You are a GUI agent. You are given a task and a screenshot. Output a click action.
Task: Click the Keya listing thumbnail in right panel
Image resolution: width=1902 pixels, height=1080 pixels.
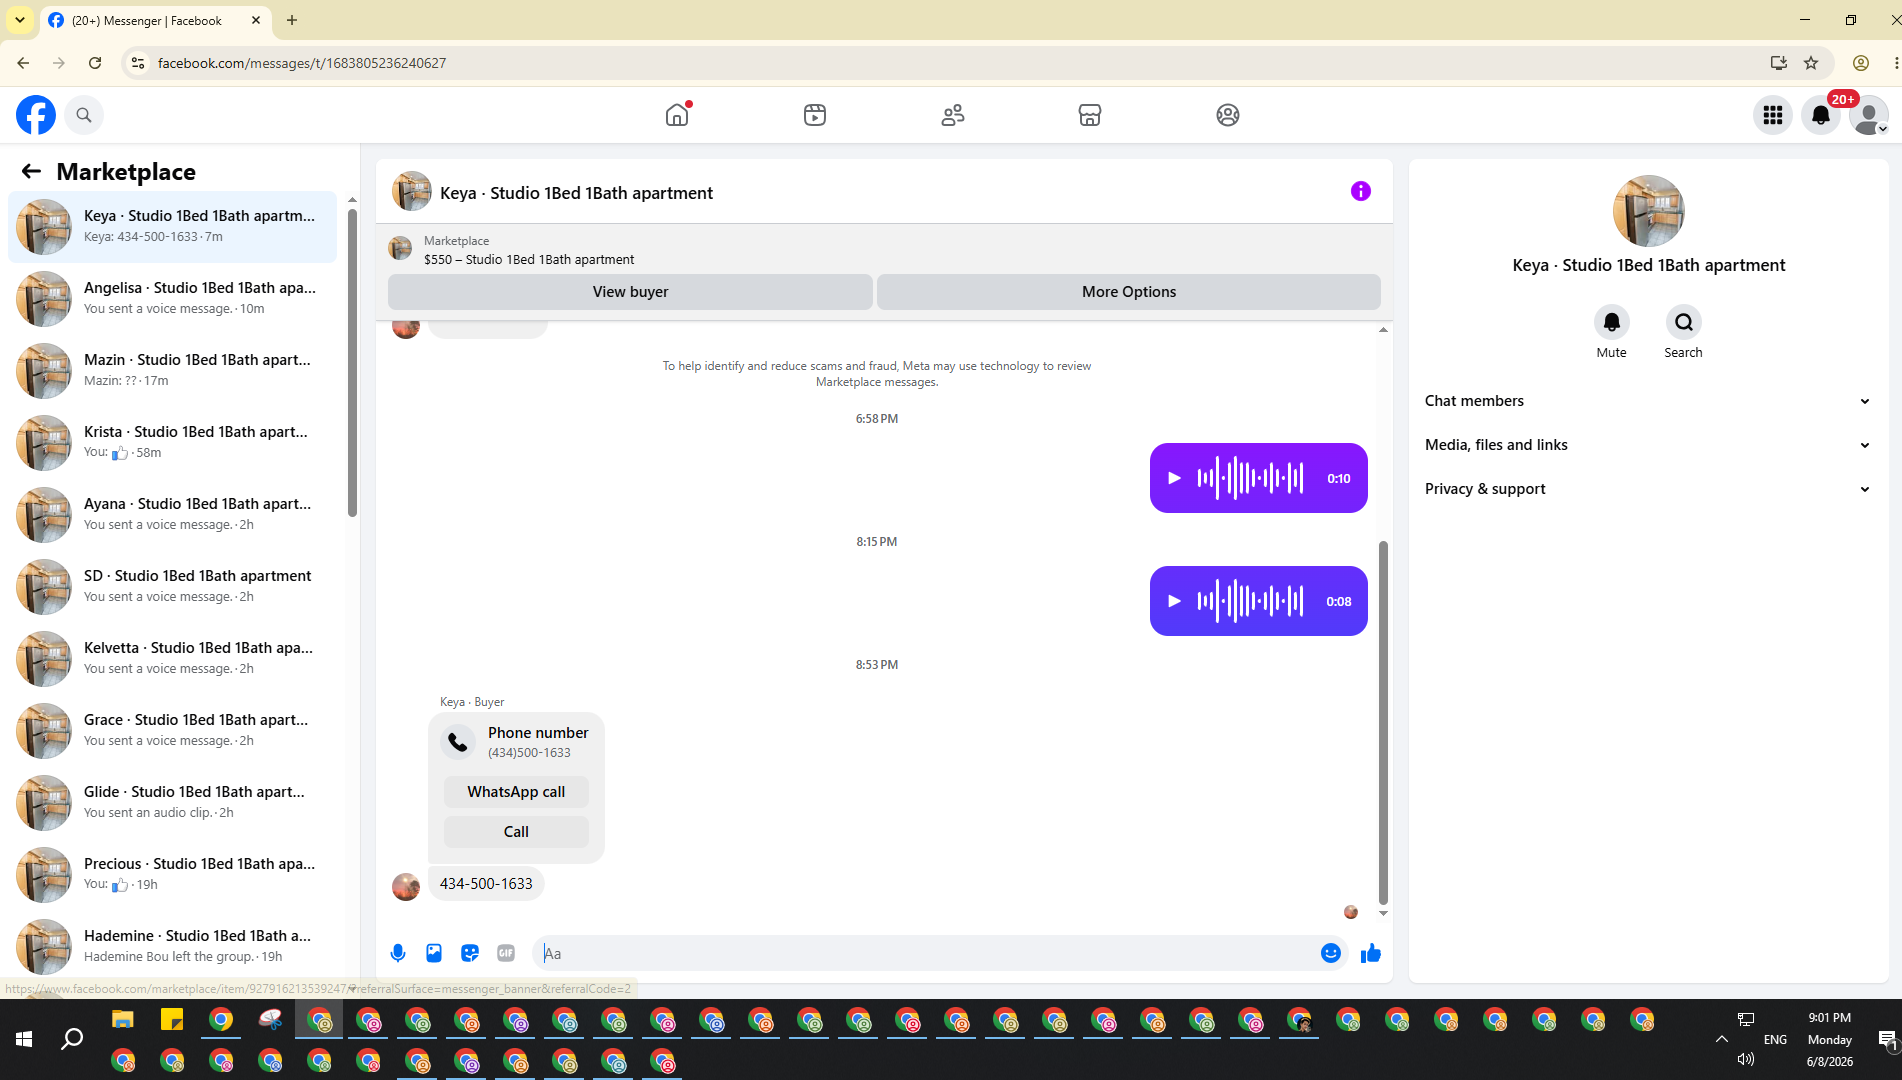[x=1648, y=211]
